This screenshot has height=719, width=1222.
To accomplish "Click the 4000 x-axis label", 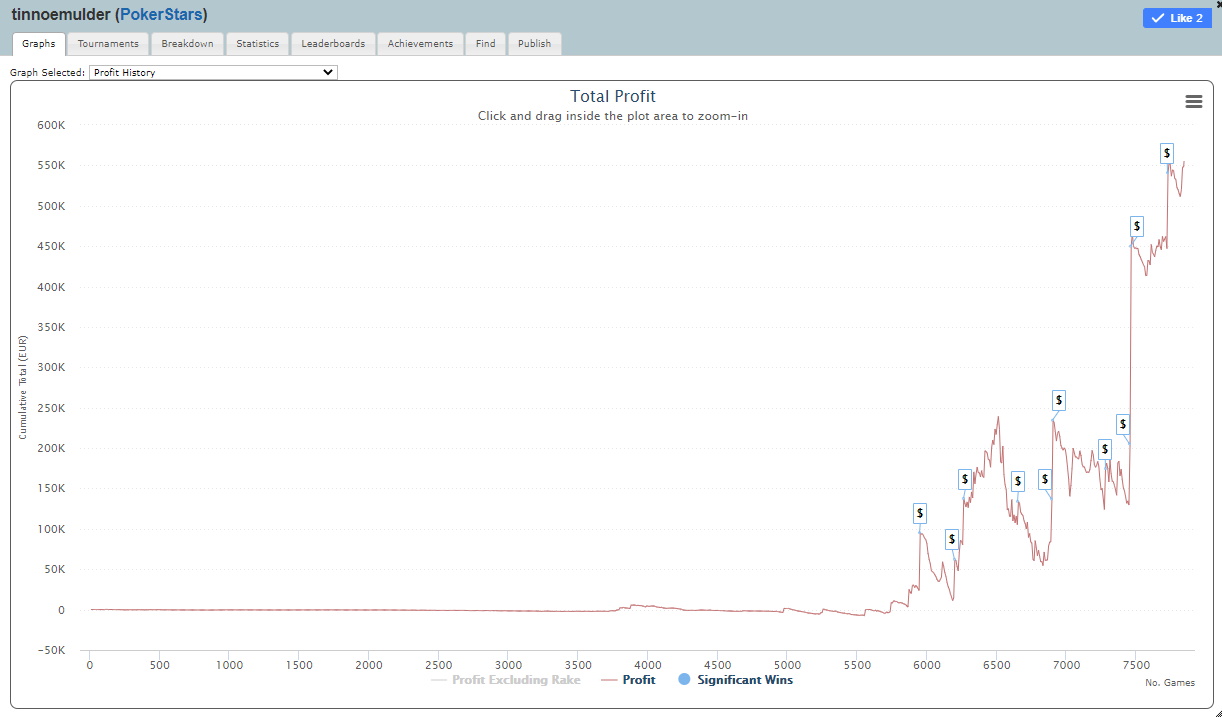I will (648, 665).
